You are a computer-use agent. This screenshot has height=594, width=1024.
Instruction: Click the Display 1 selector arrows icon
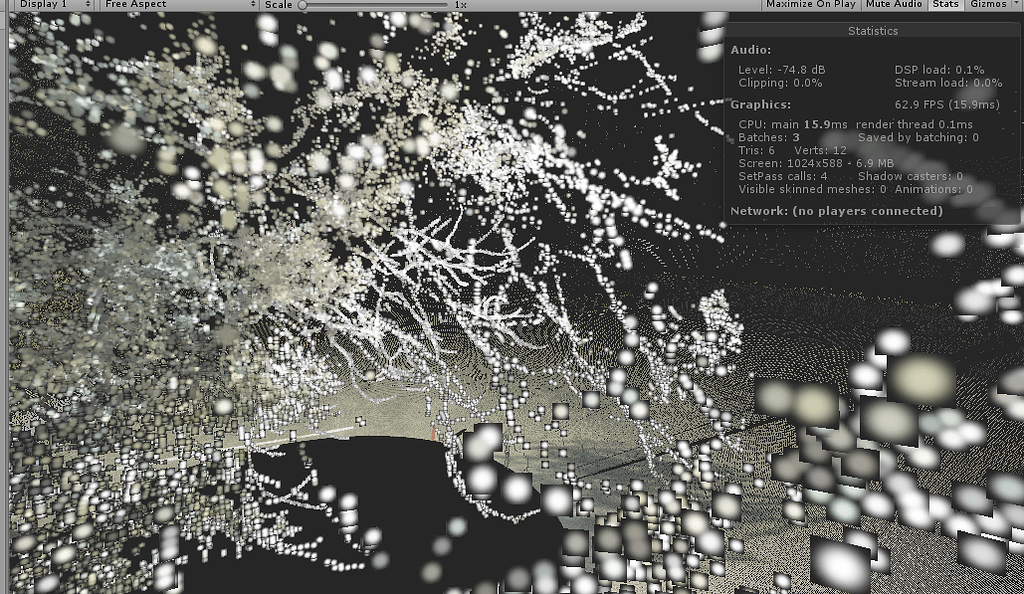(88, 4)
